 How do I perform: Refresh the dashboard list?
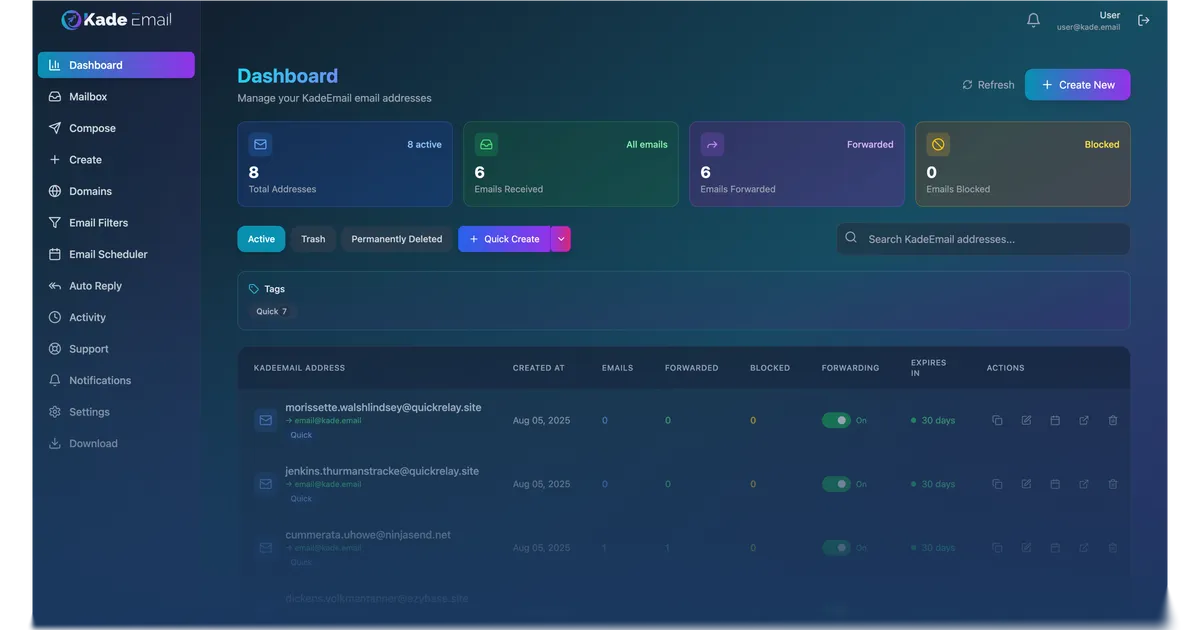click(988, 85)
